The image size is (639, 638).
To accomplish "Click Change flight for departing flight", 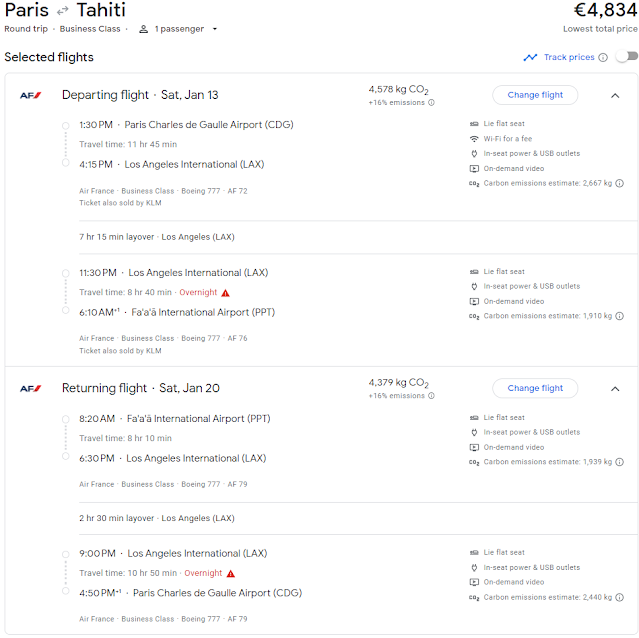I will click(535, 95).
